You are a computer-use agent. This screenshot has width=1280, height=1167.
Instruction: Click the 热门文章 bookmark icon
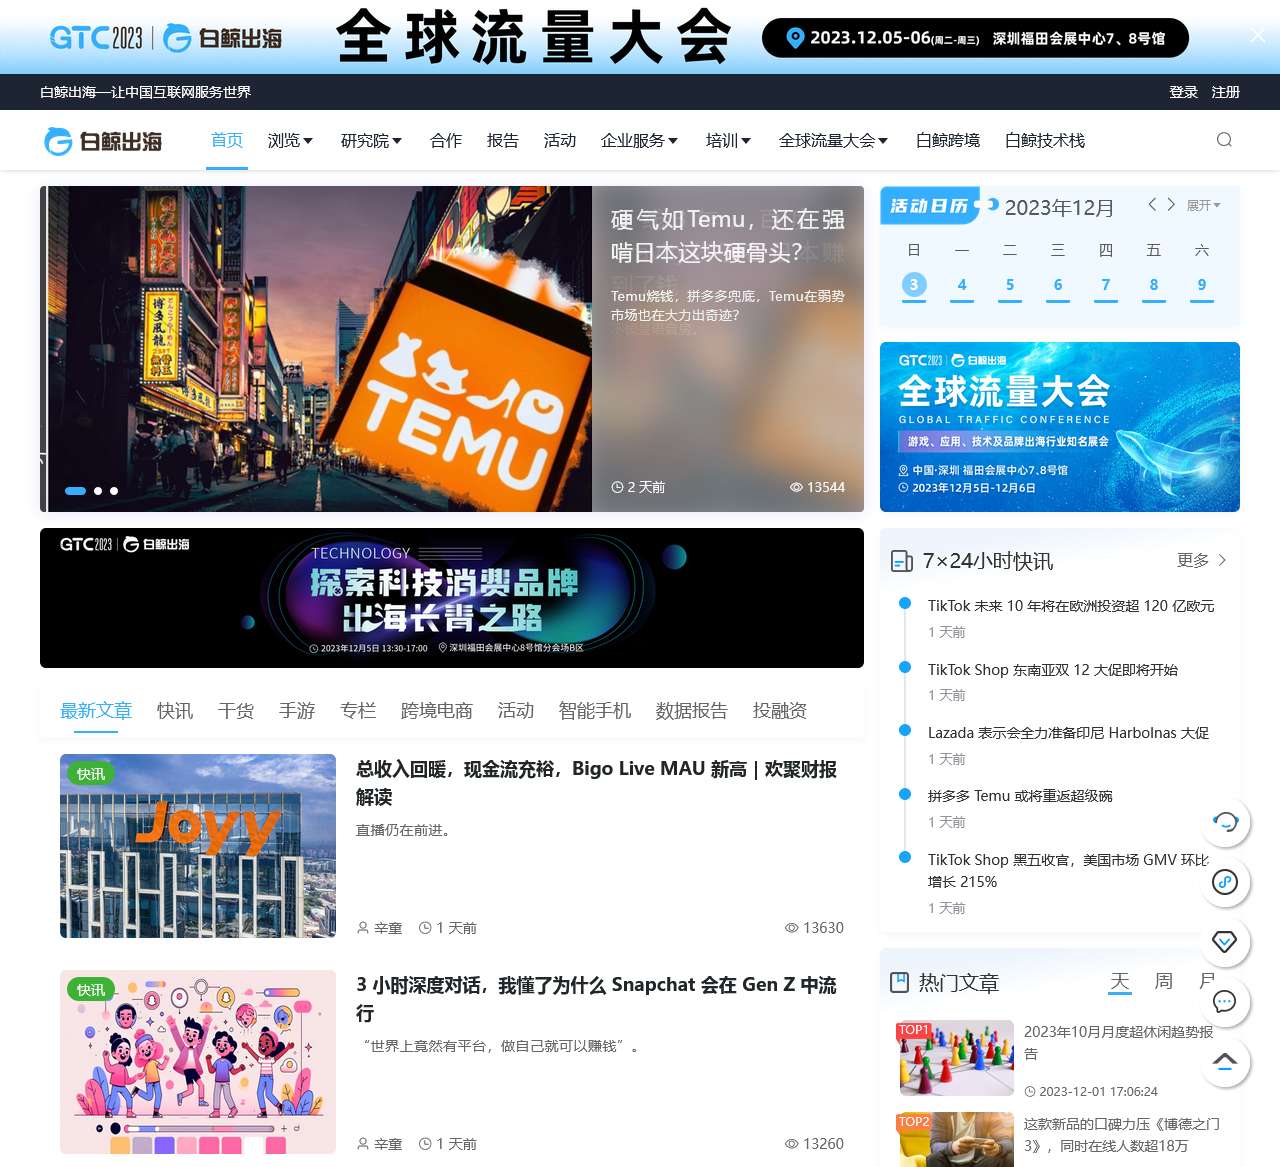point(899,982)
